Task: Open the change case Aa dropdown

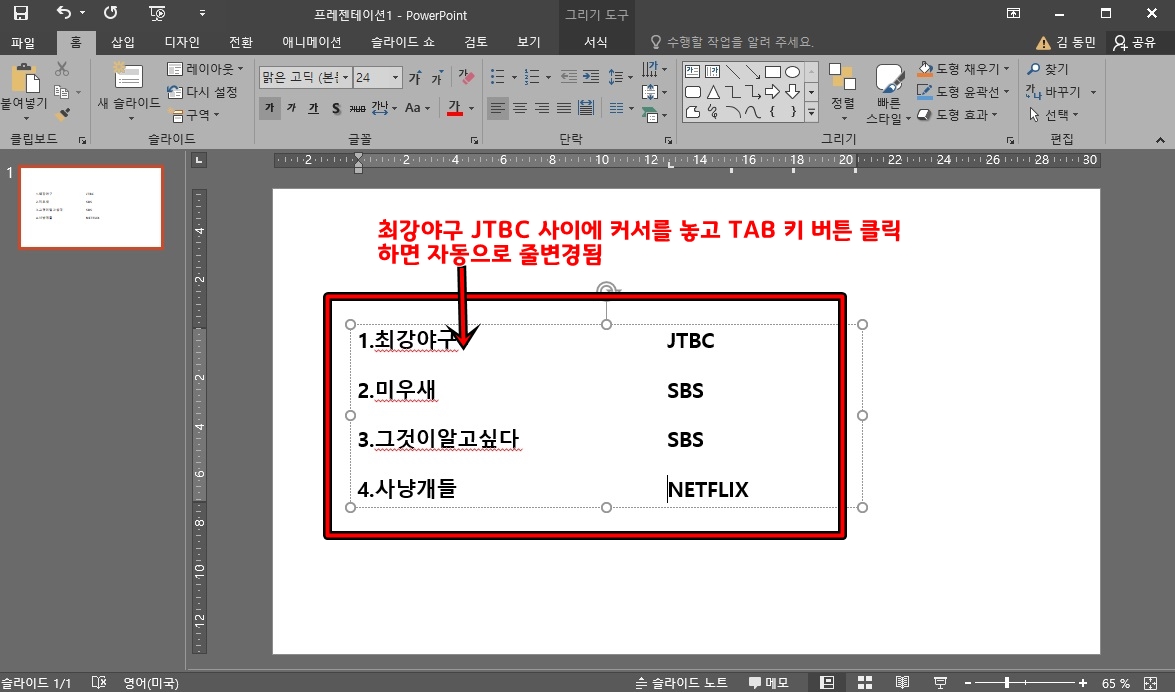Action: point(417,108)
